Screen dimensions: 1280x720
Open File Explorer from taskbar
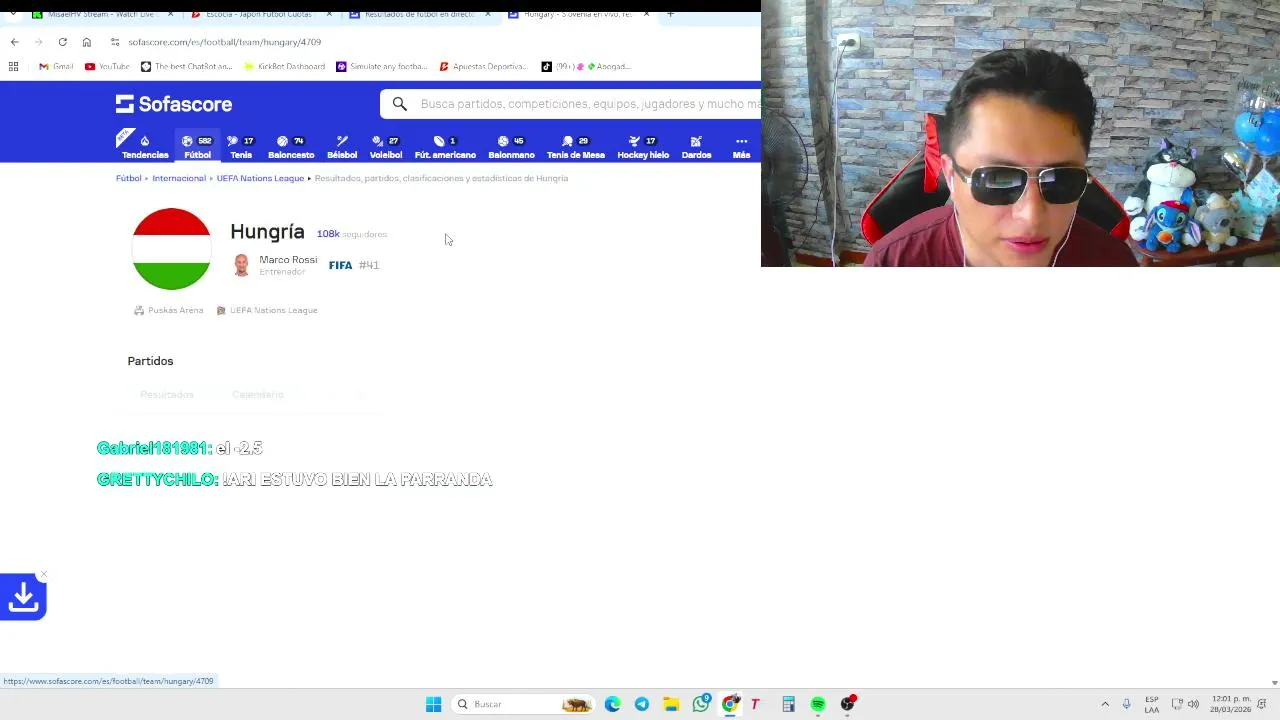(x=671, y=704)
